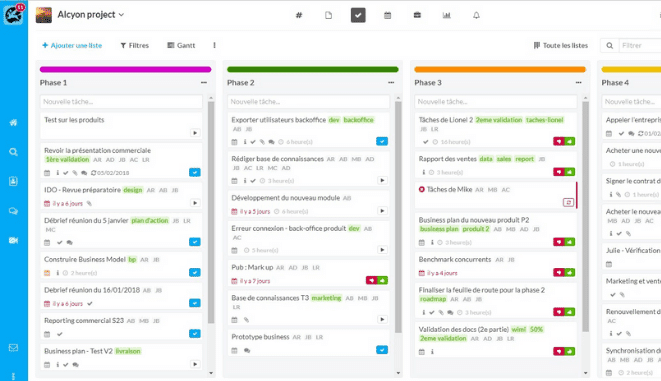Click Phase 1 scroll down arrow
This screenshot has width=661, height=381.
pyautogui.click(x=211, y=373)
